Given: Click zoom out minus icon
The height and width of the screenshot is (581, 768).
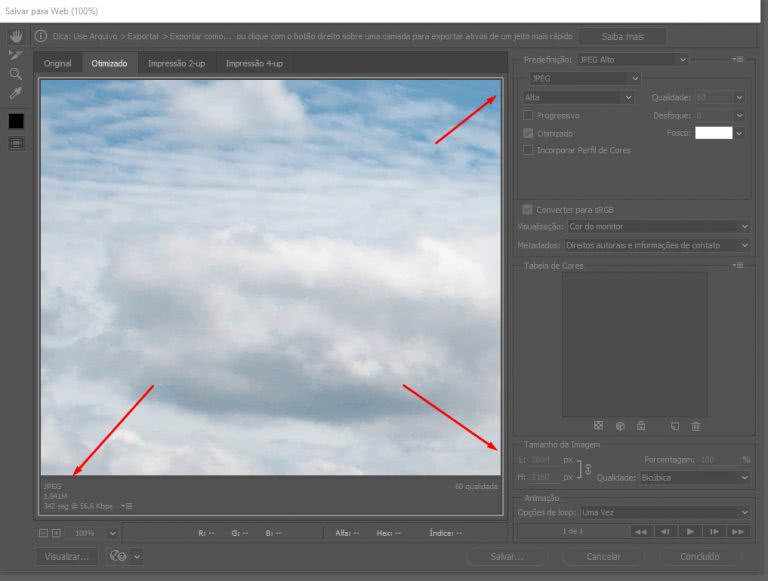Looking at the screenshot, I should (44, 533).
